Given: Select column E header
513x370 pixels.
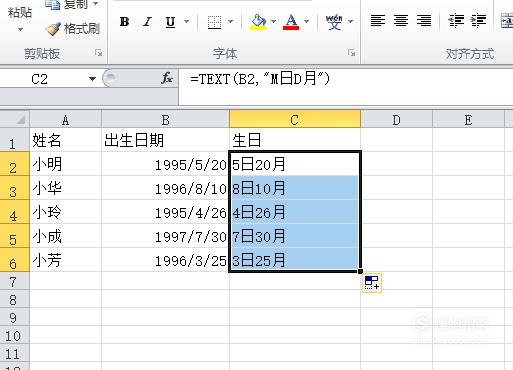Looking at the screenshot, I should click(x=468, y=120).
